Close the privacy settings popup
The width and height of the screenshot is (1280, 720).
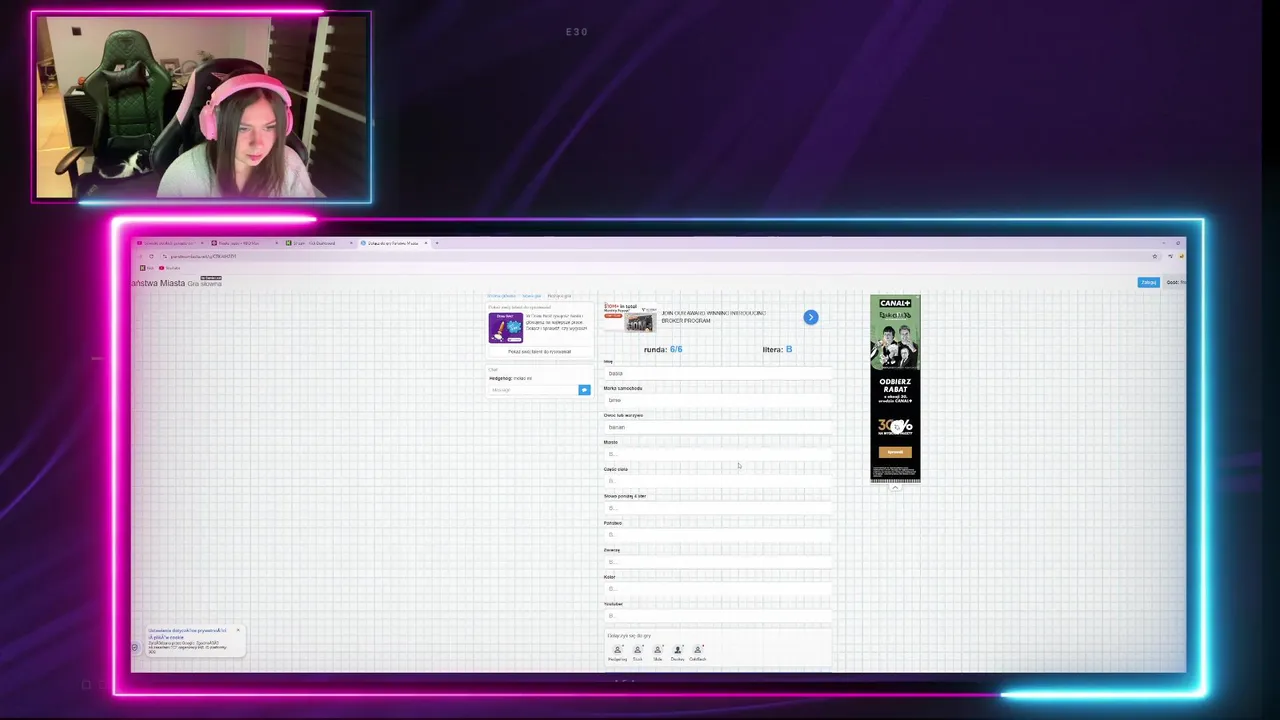coord(238,630)
